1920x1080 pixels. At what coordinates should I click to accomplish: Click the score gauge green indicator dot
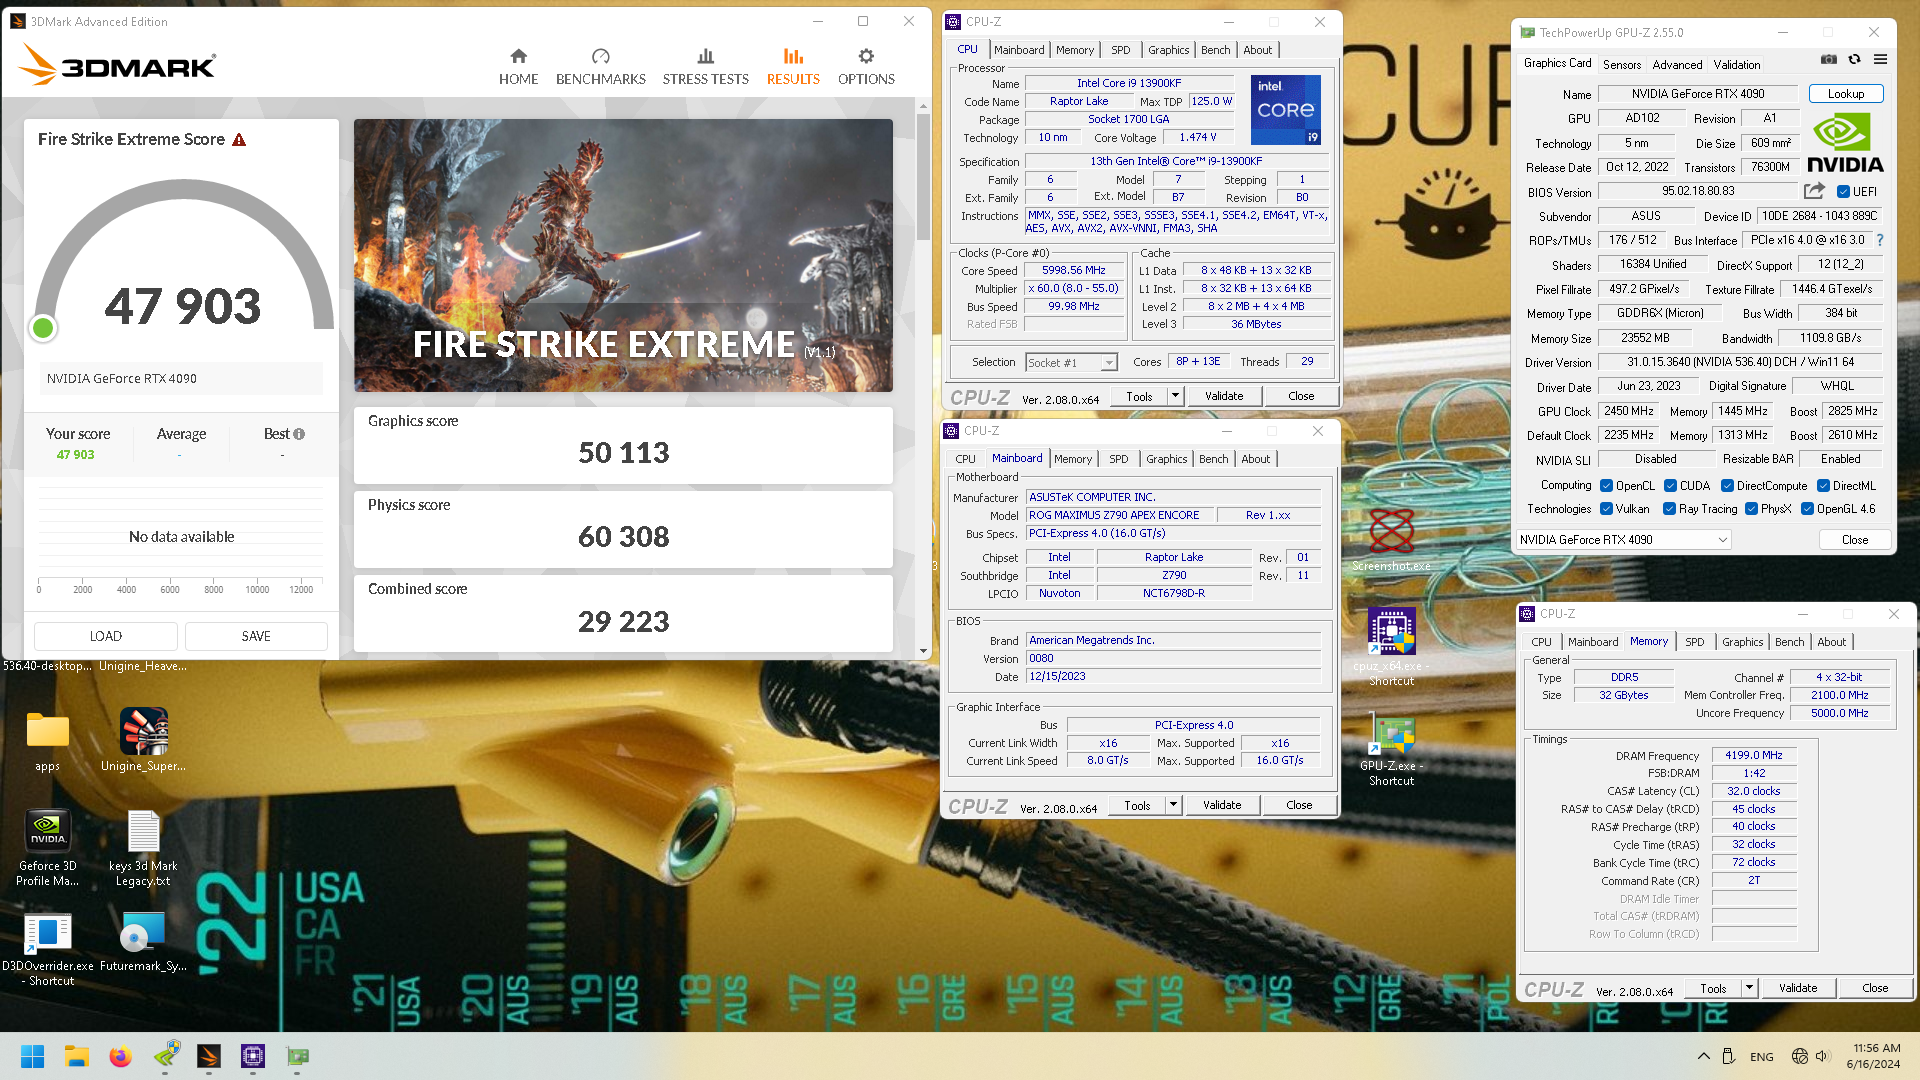[x=43, y=328]
